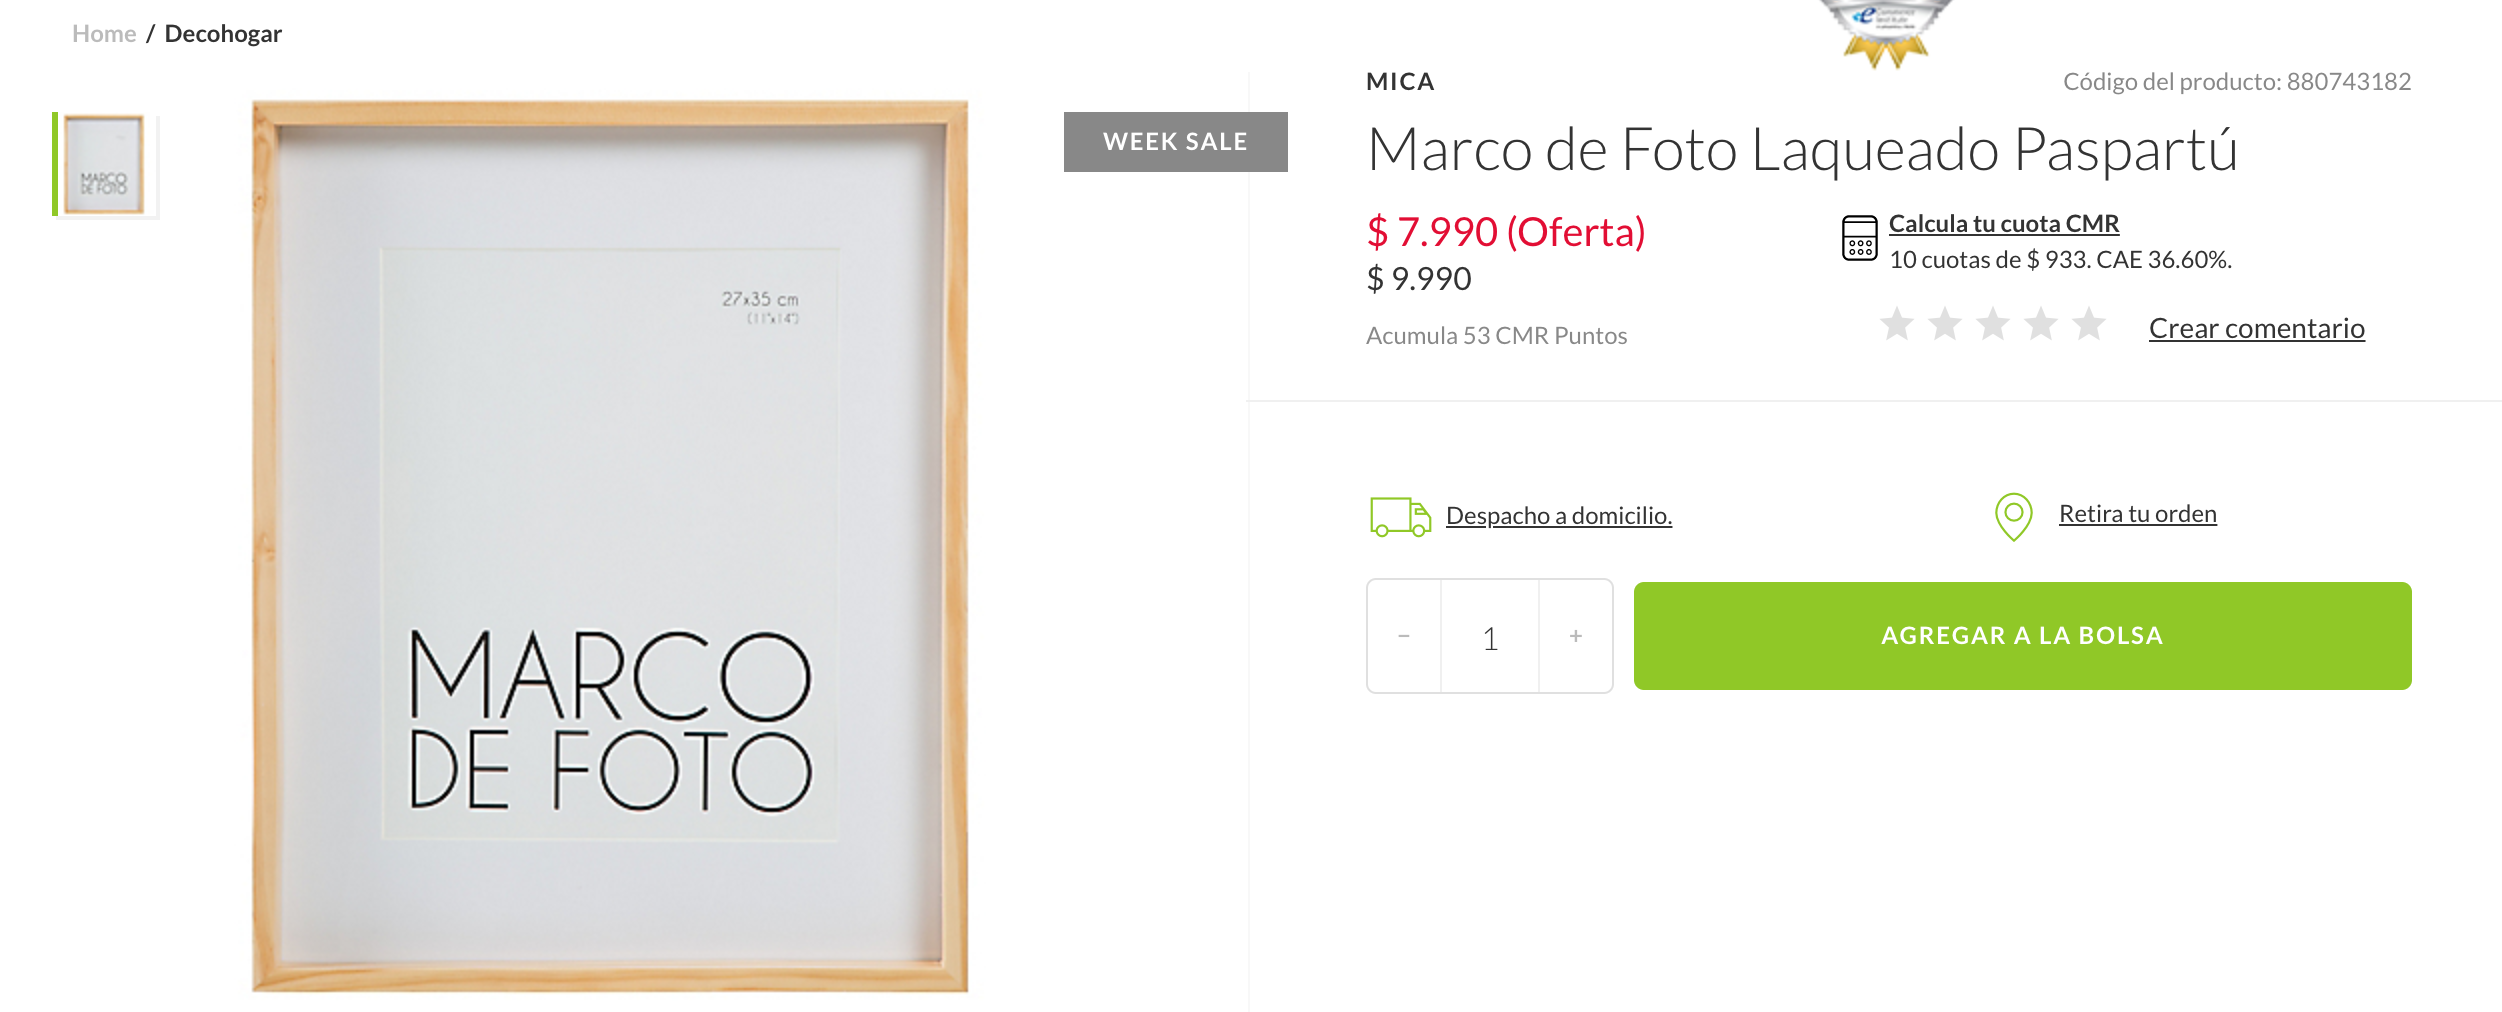Viewport: 2502px width, 1012px height.
Task: Decrease quantity with the minus button
Action: click(1404, 636)
